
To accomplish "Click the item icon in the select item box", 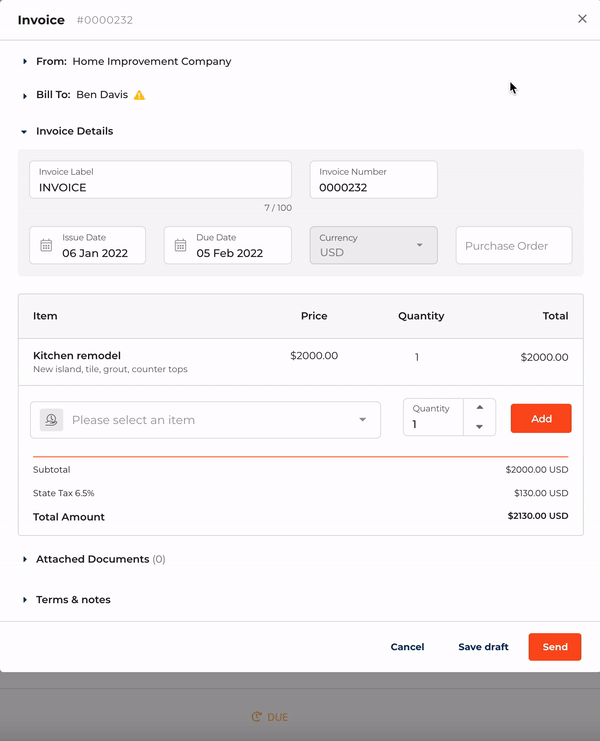I will (51, 420).
